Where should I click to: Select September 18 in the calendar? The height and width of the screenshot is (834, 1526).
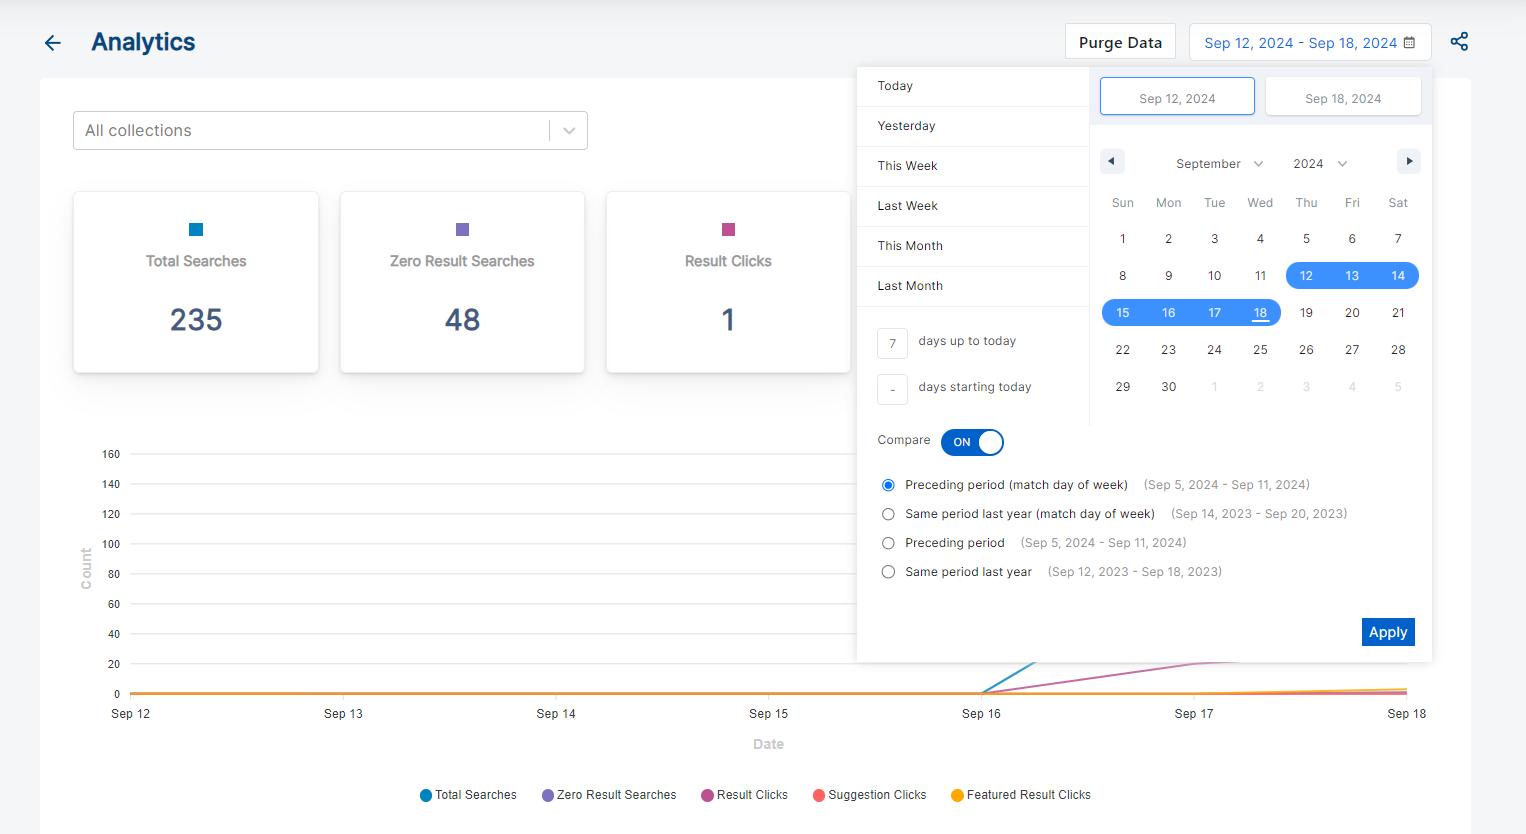pyautogui.click(x=1260, y=313)
